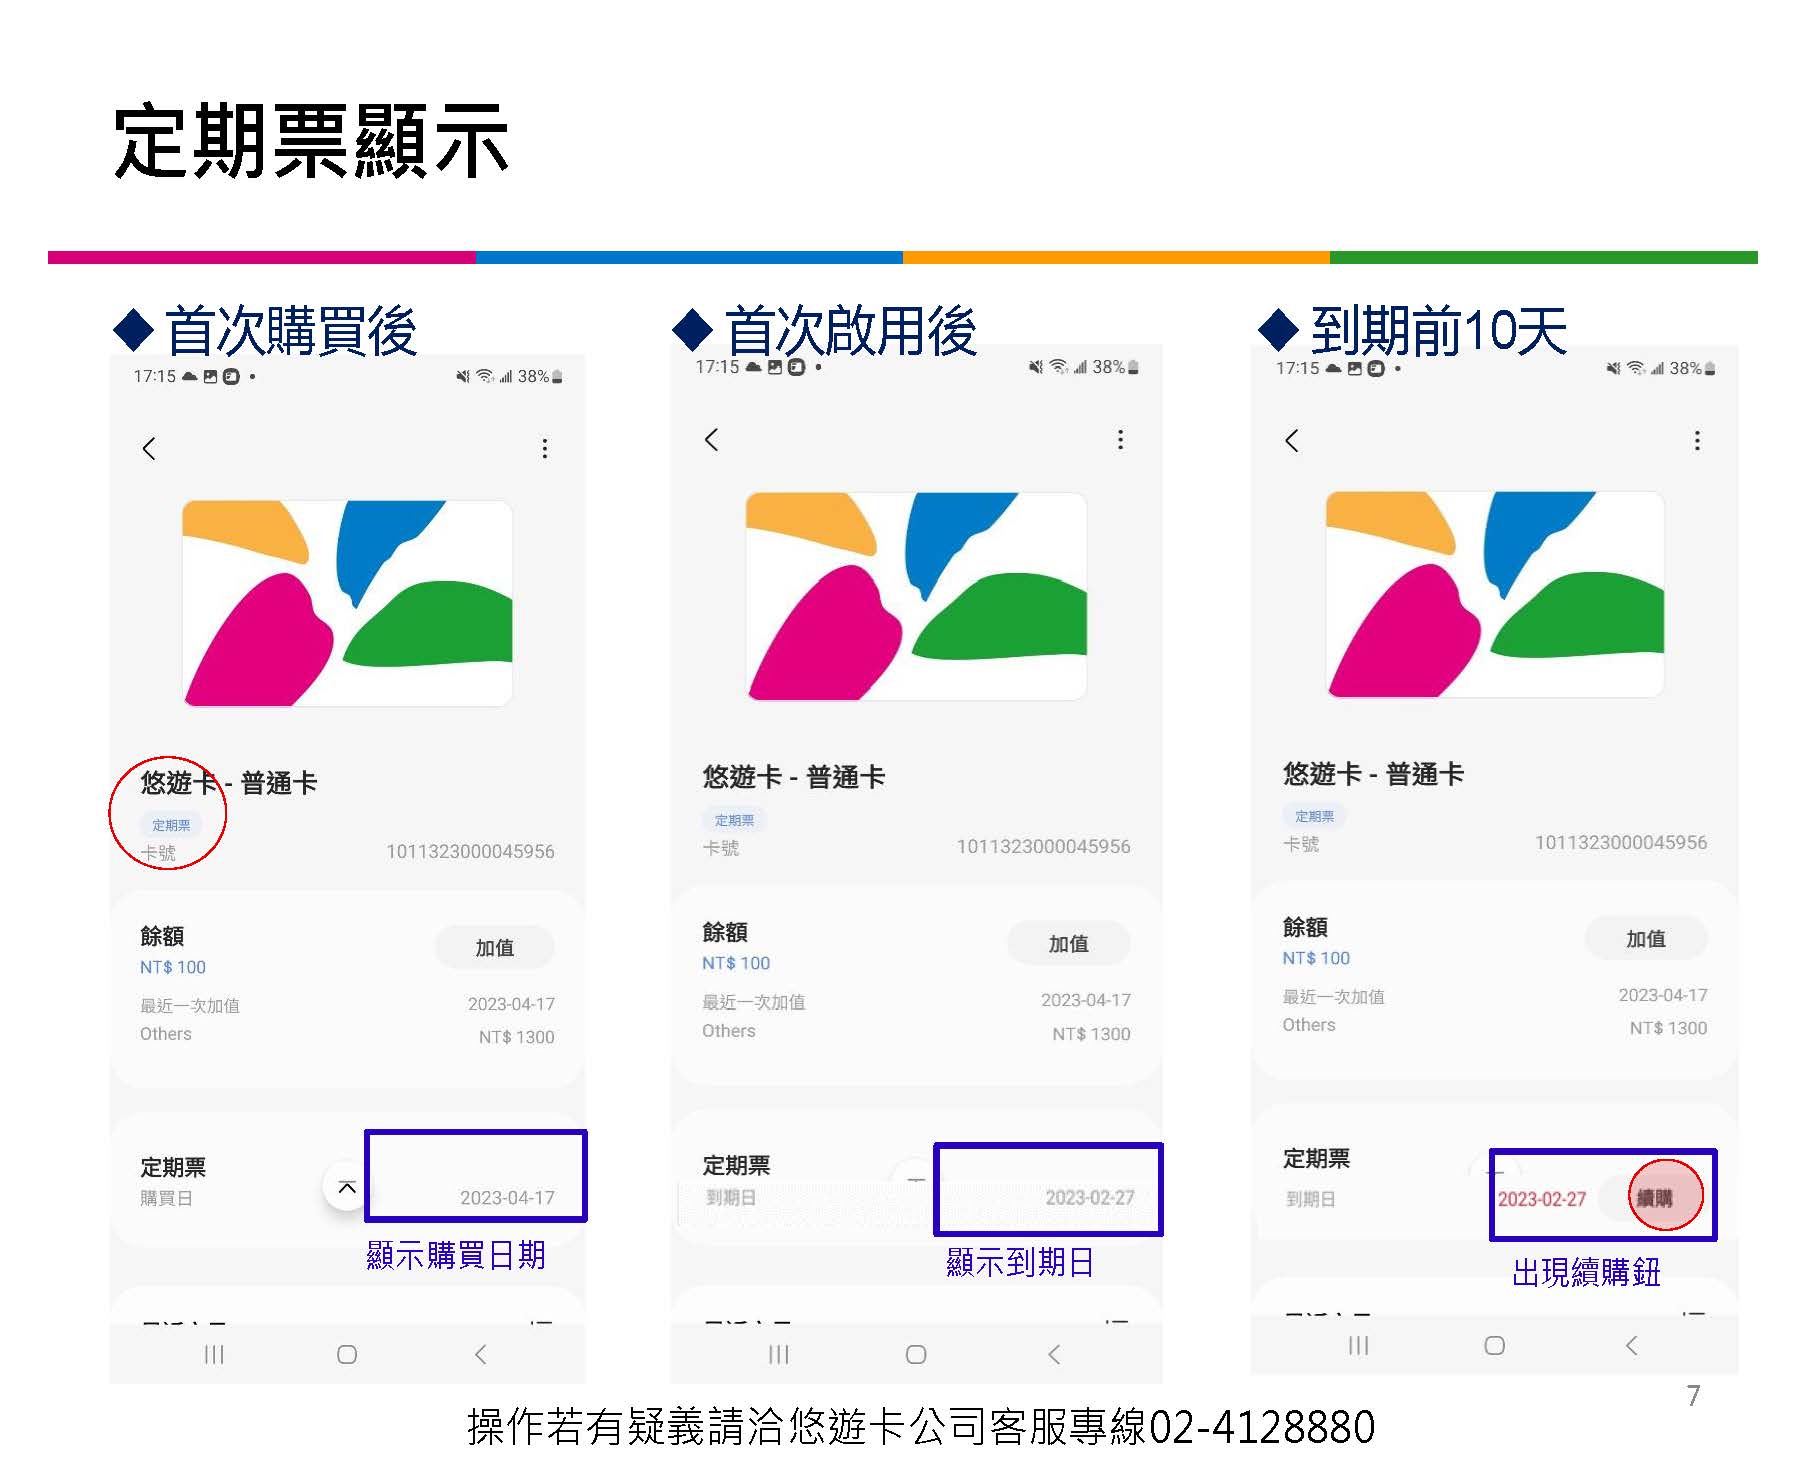Tap 17:15 clock in 首次購買後 phone
The height and width of the screenshot is (1463, 1810).
[155, 376]
